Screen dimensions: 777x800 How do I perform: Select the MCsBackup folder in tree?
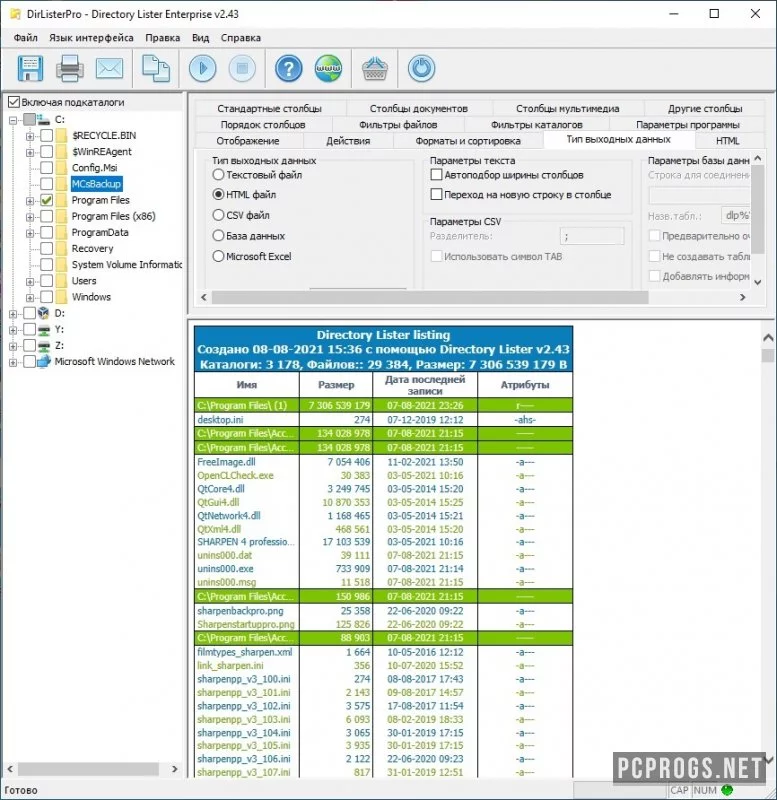(96, 184)
